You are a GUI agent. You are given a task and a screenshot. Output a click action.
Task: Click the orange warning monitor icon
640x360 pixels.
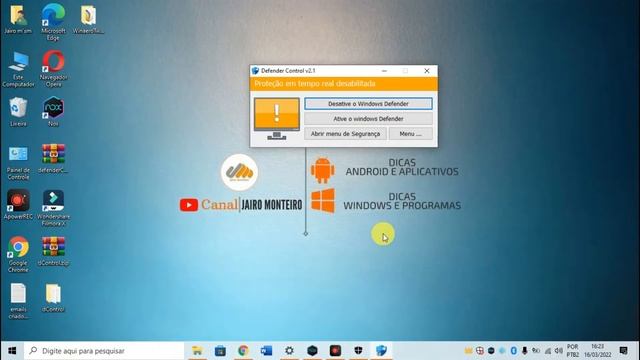click(x=277, y=118)
